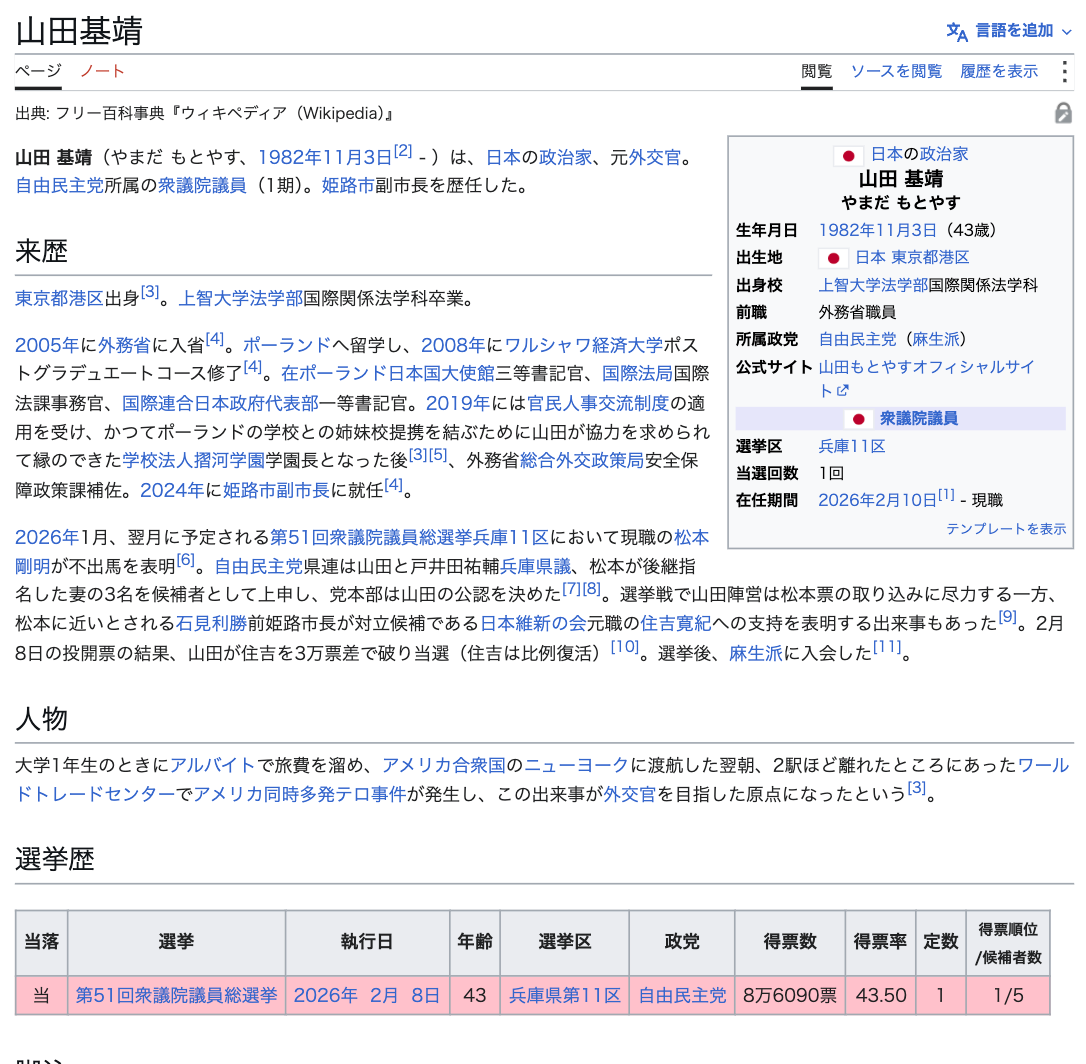Select the ページ tab

click(x=38, y=71)
